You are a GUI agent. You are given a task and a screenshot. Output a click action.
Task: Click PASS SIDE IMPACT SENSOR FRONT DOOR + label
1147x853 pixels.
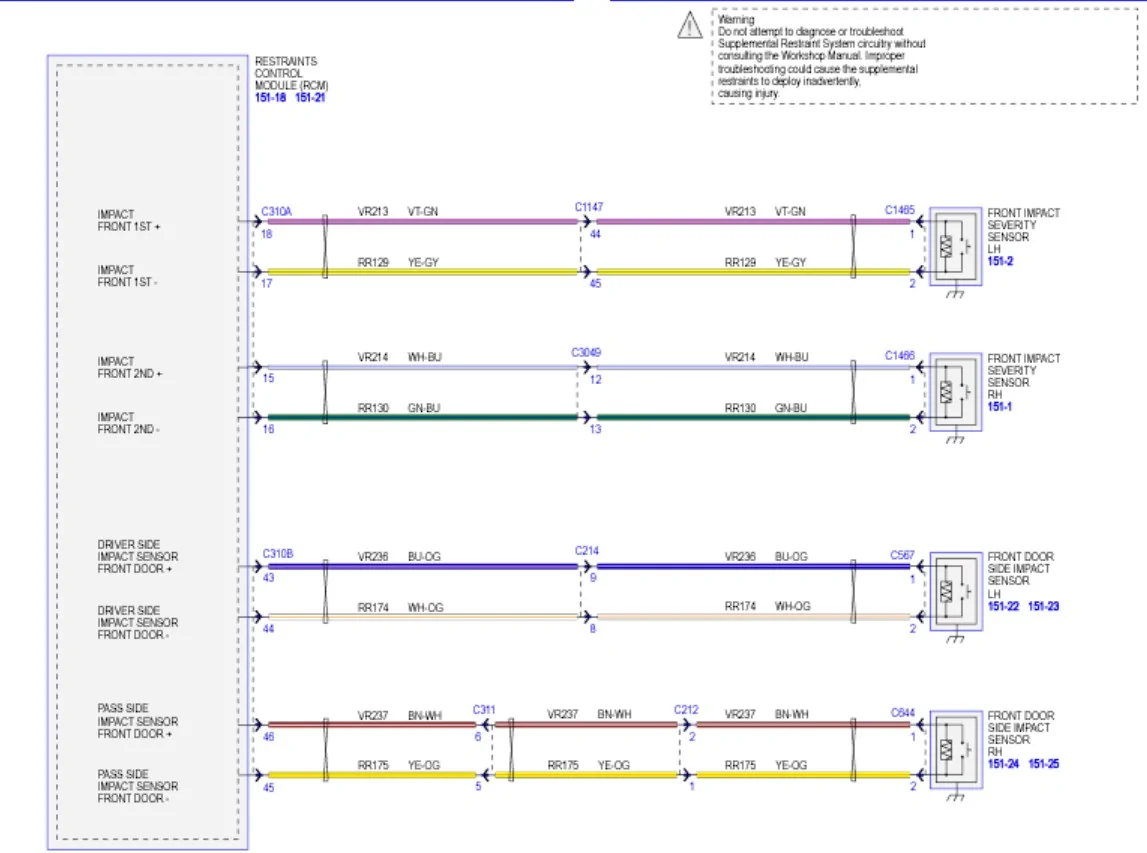(138, 721)
